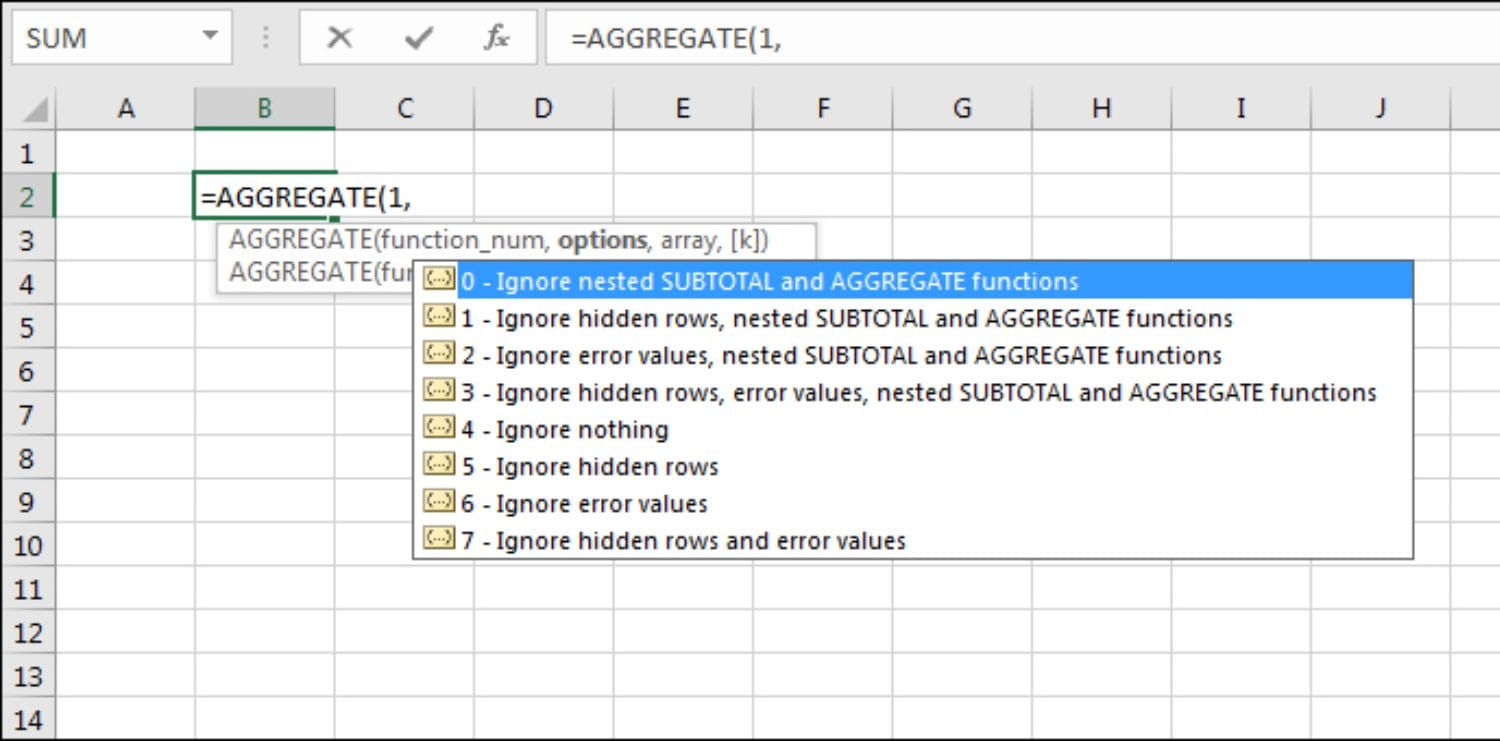Select row 13 header
The width and height of the screenshot is (1500, 741).
(x=27, y=676)
